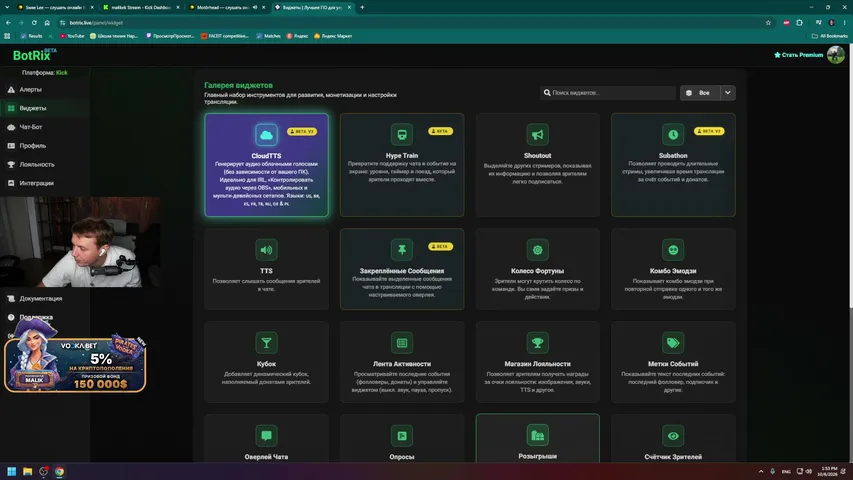
Task: Open the Опросы poll icon
Action: click(401, 435)
